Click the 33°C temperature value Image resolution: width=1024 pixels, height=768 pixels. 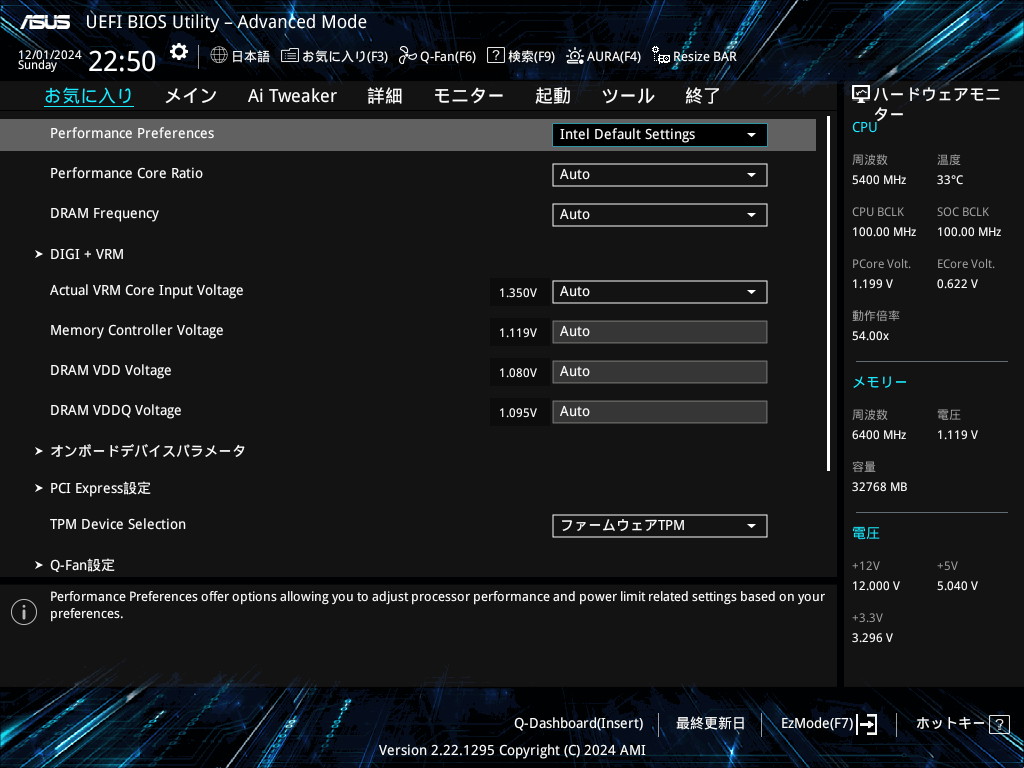[950, 180]
